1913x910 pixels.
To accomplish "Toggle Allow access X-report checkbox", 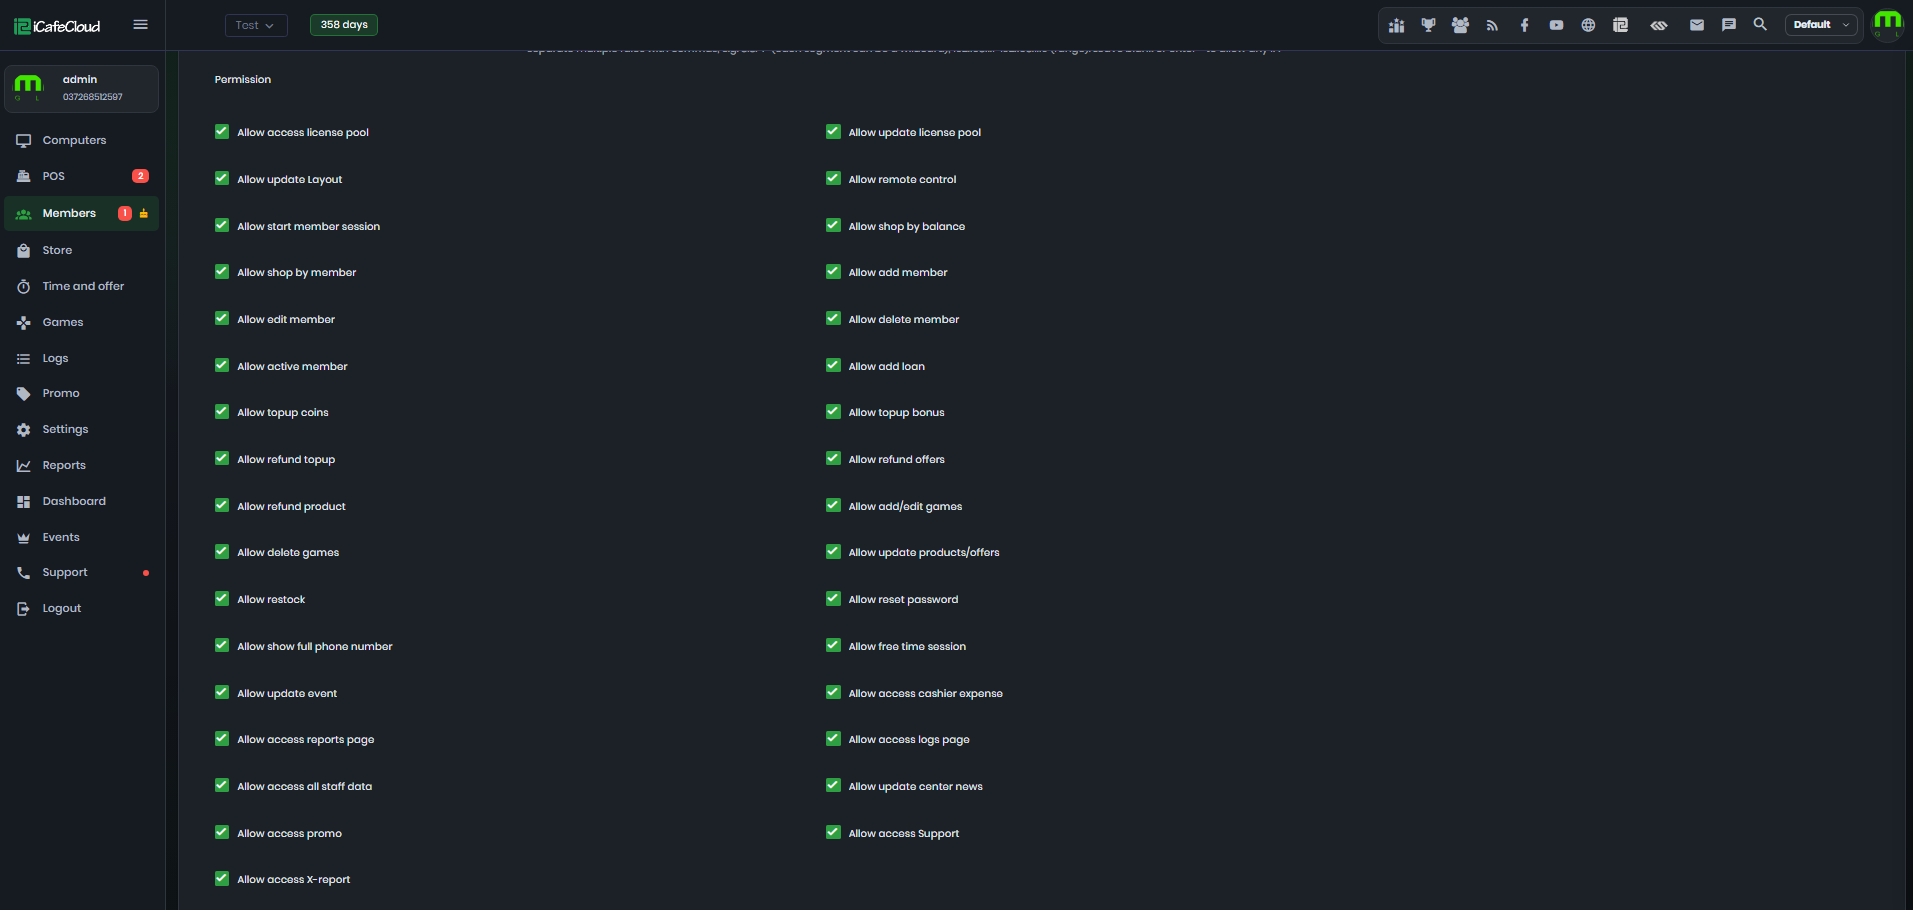I will (x=222, y=878).
